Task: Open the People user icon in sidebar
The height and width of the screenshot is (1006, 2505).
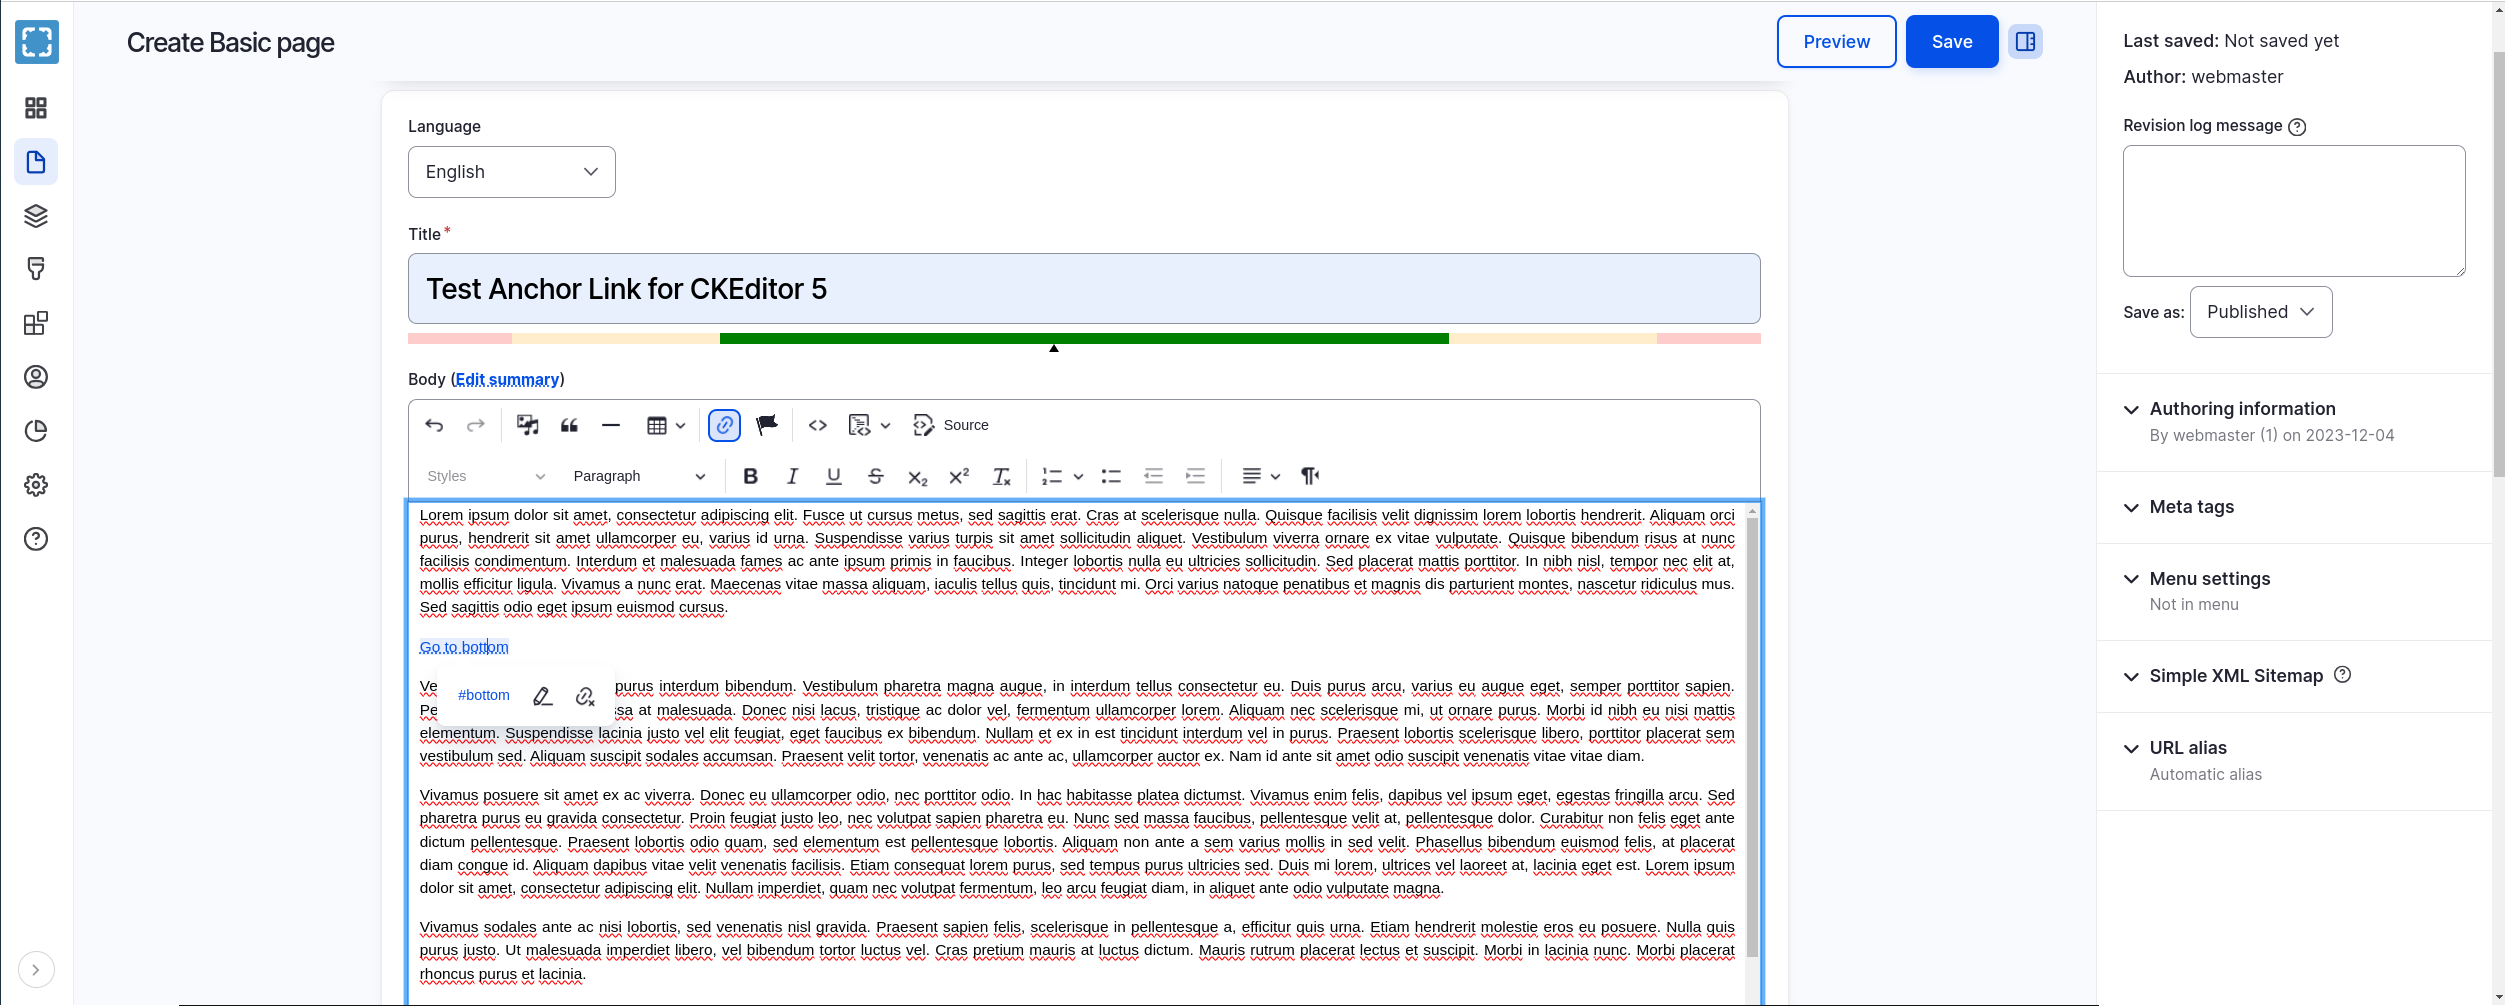Action: pos(36,377)
